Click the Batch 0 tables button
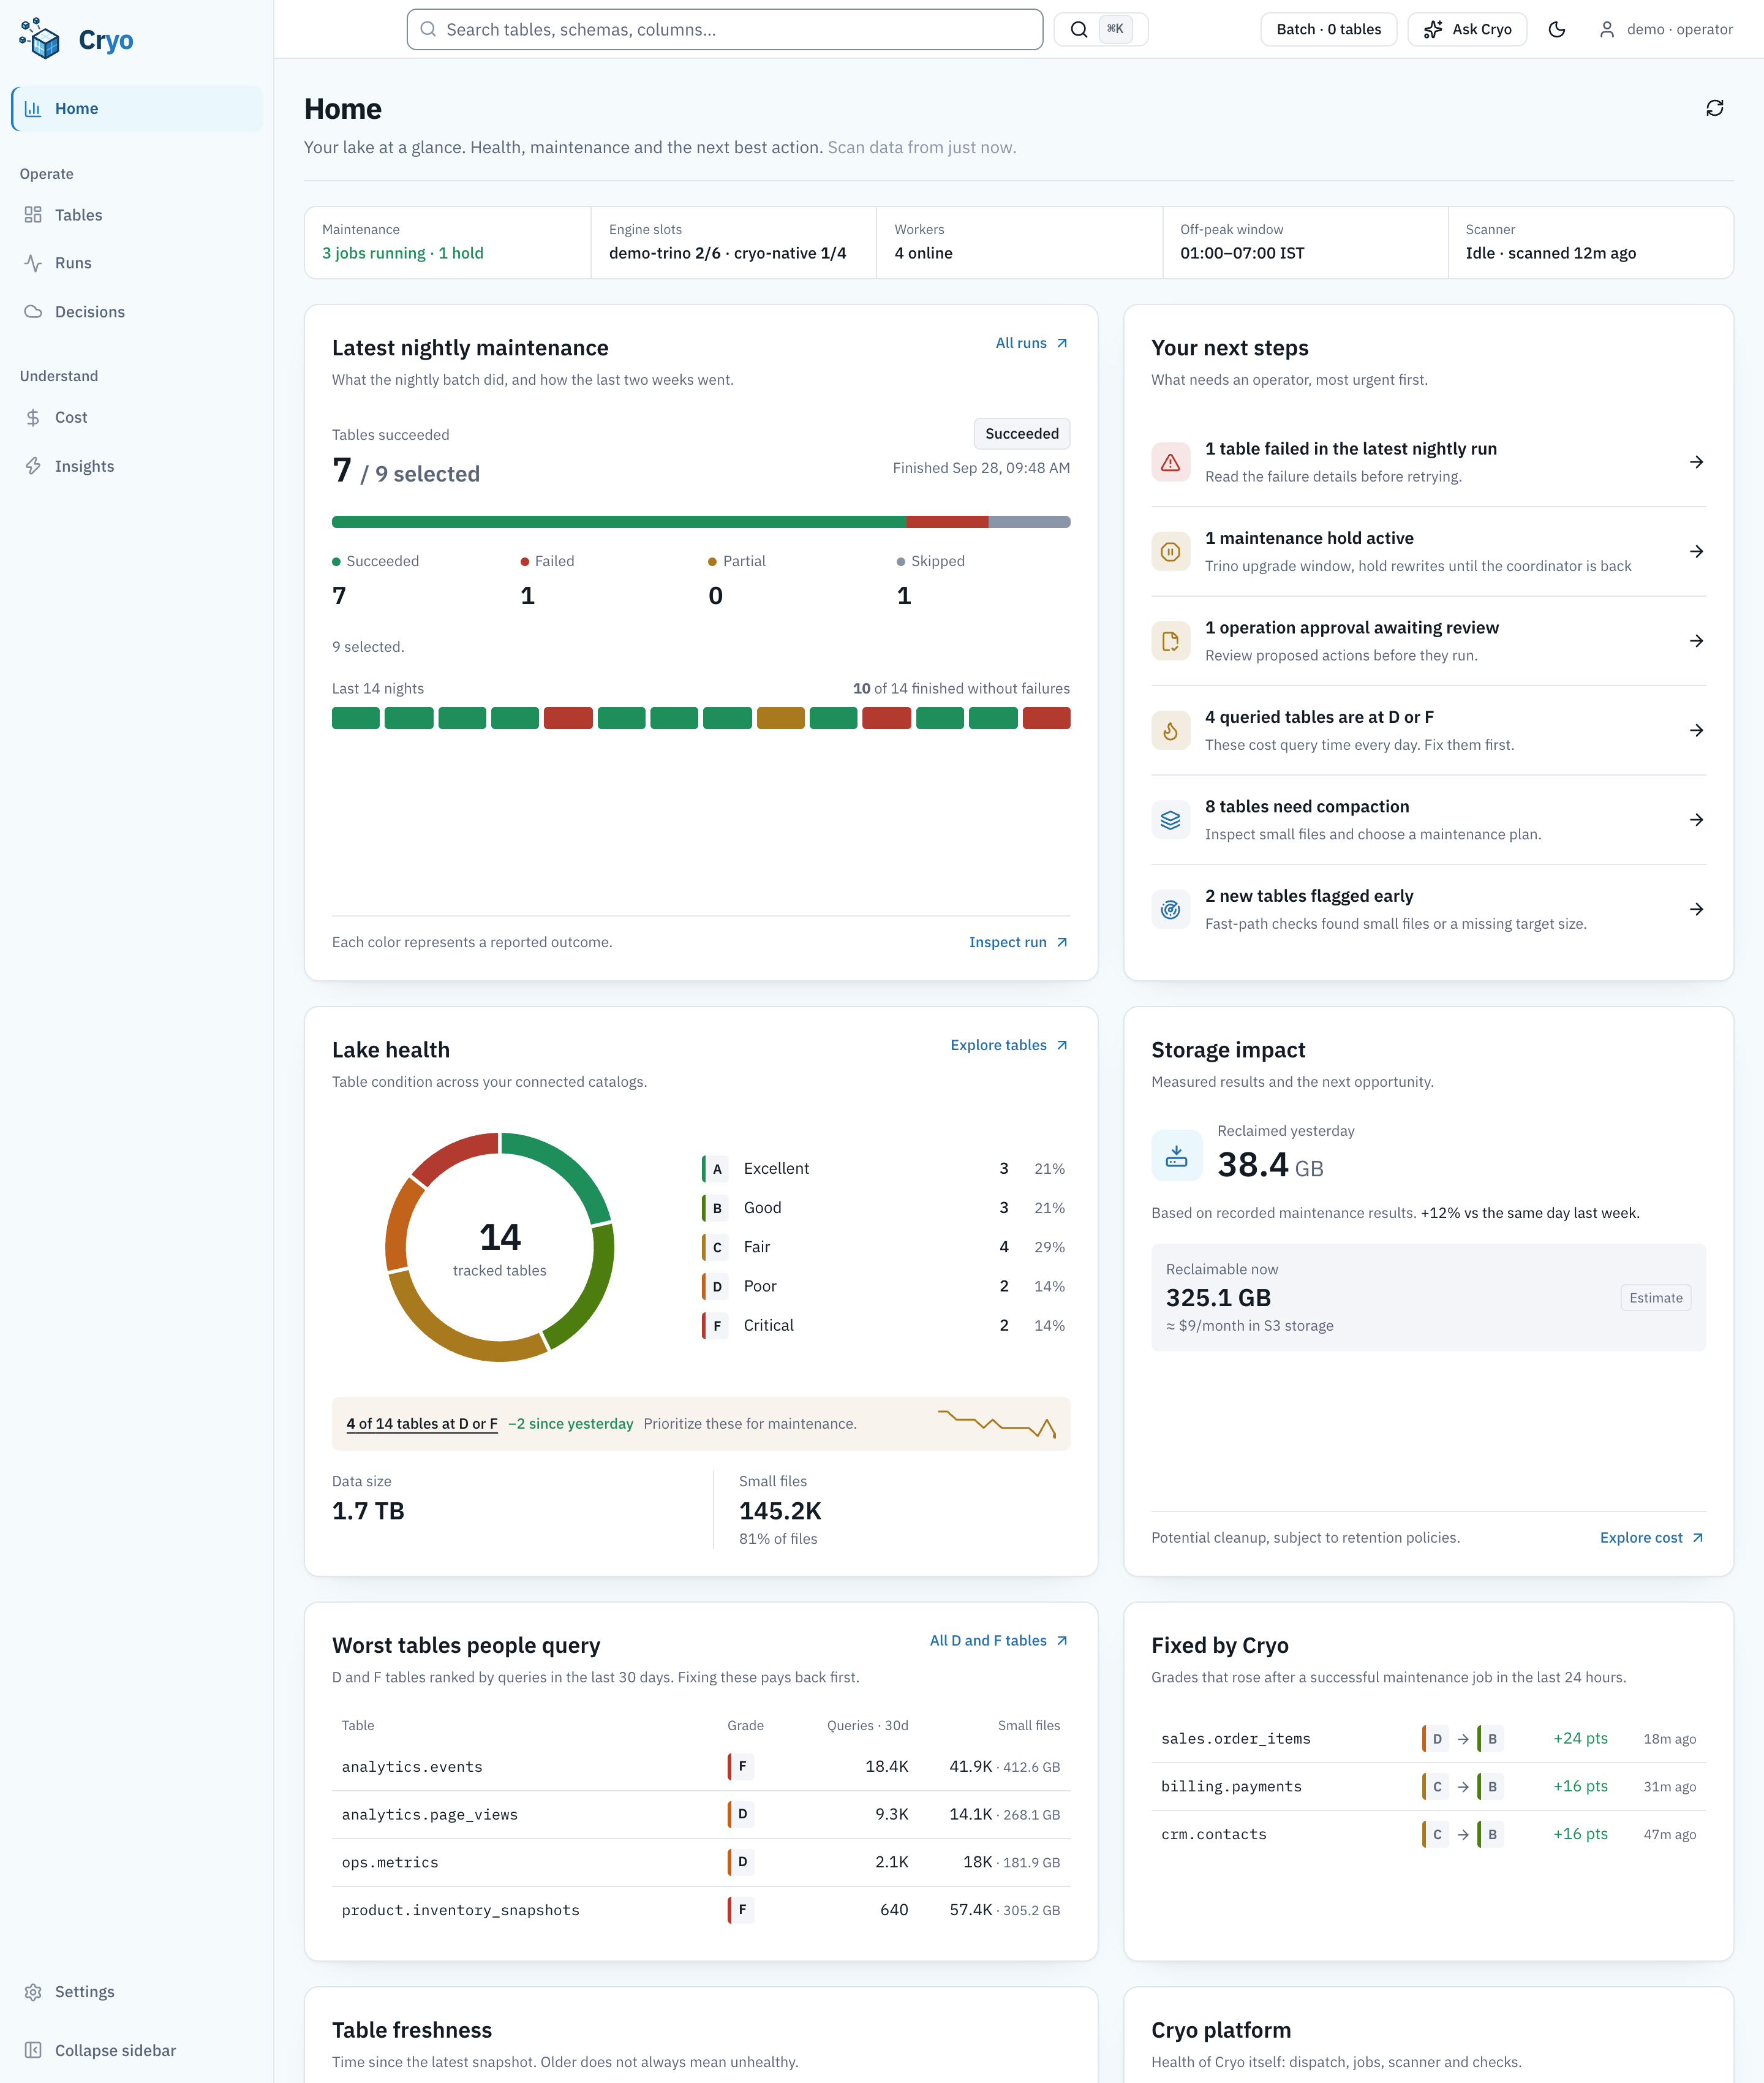1764x2083 pixels. pos(1328,30)
